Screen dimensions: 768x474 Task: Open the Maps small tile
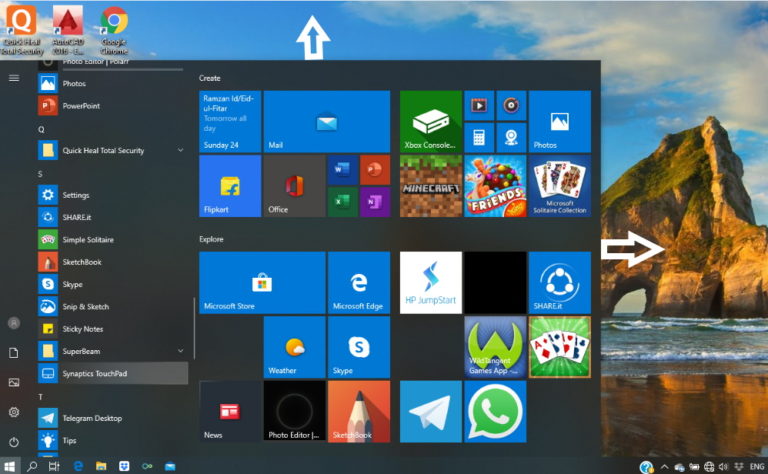coord(511,138)
